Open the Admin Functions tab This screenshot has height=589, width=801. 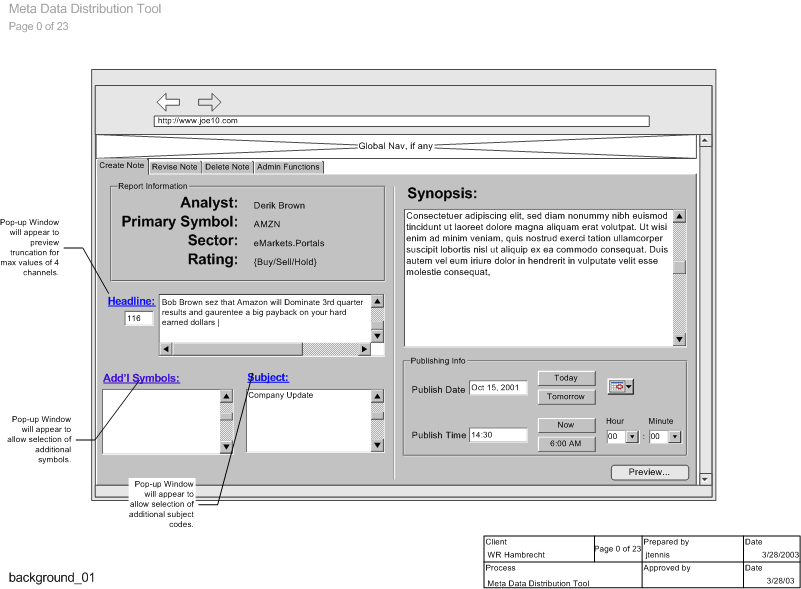click(x=288, y=167)
